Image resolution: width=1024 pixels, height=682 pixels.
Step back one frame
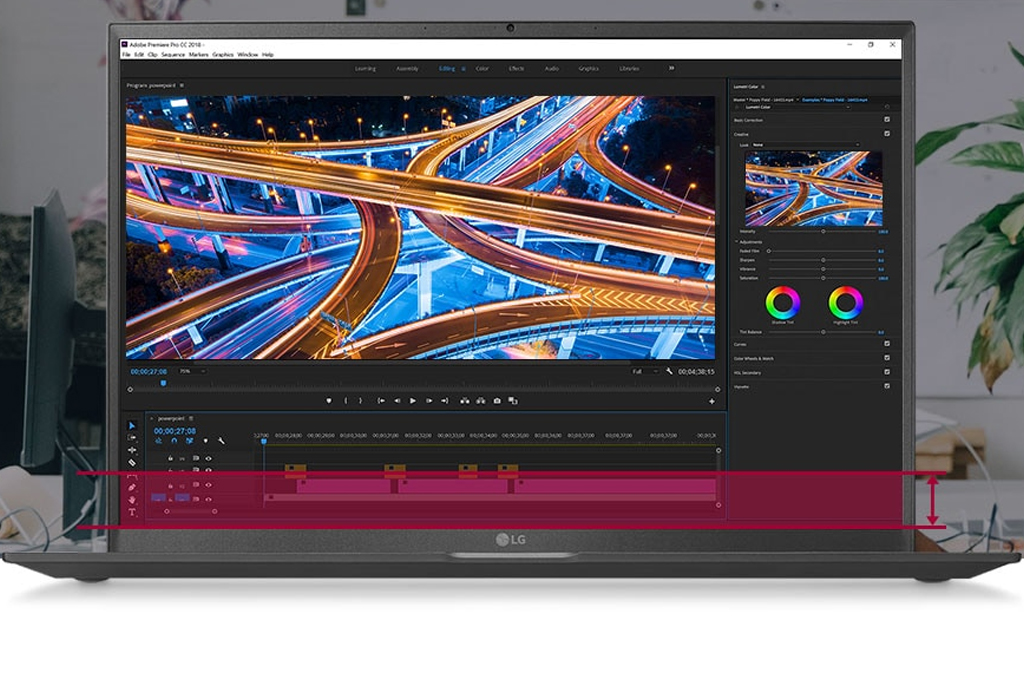(396, 401)
